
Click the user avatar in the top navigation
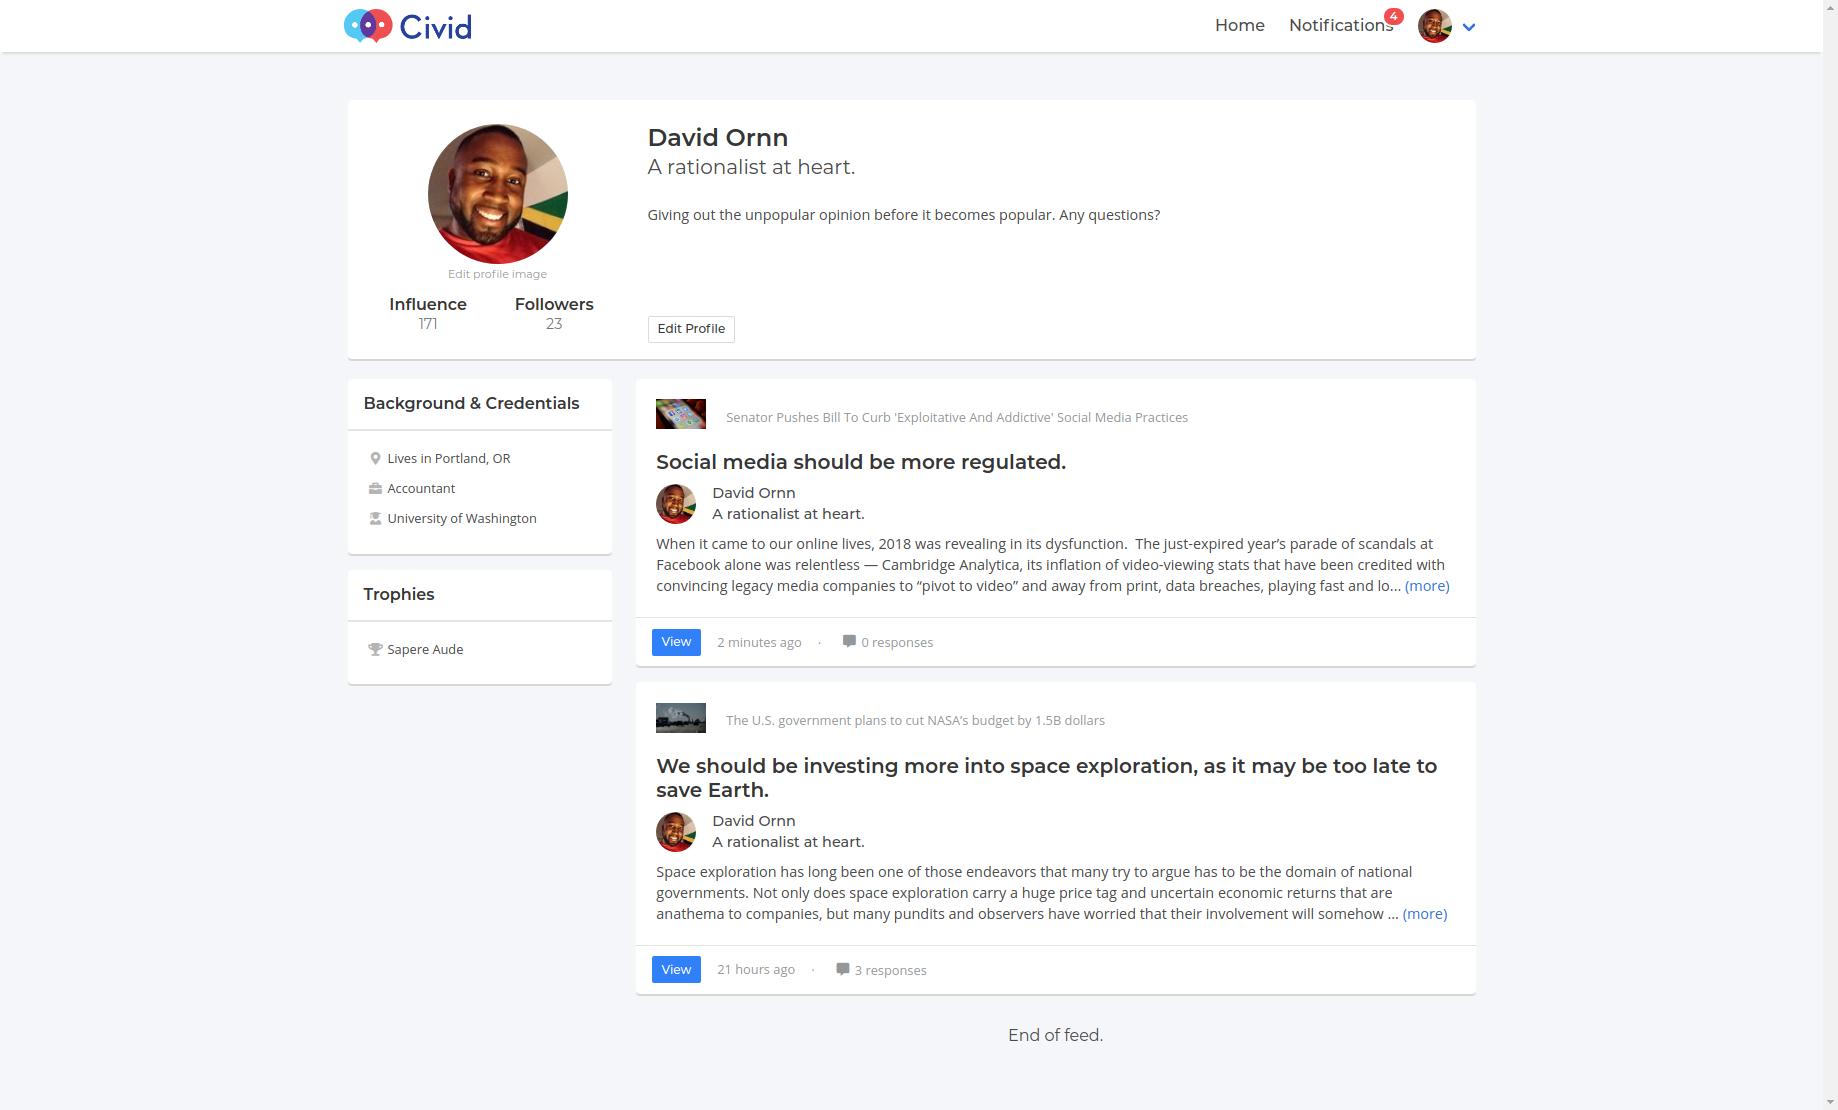(x=1434, y=26)
